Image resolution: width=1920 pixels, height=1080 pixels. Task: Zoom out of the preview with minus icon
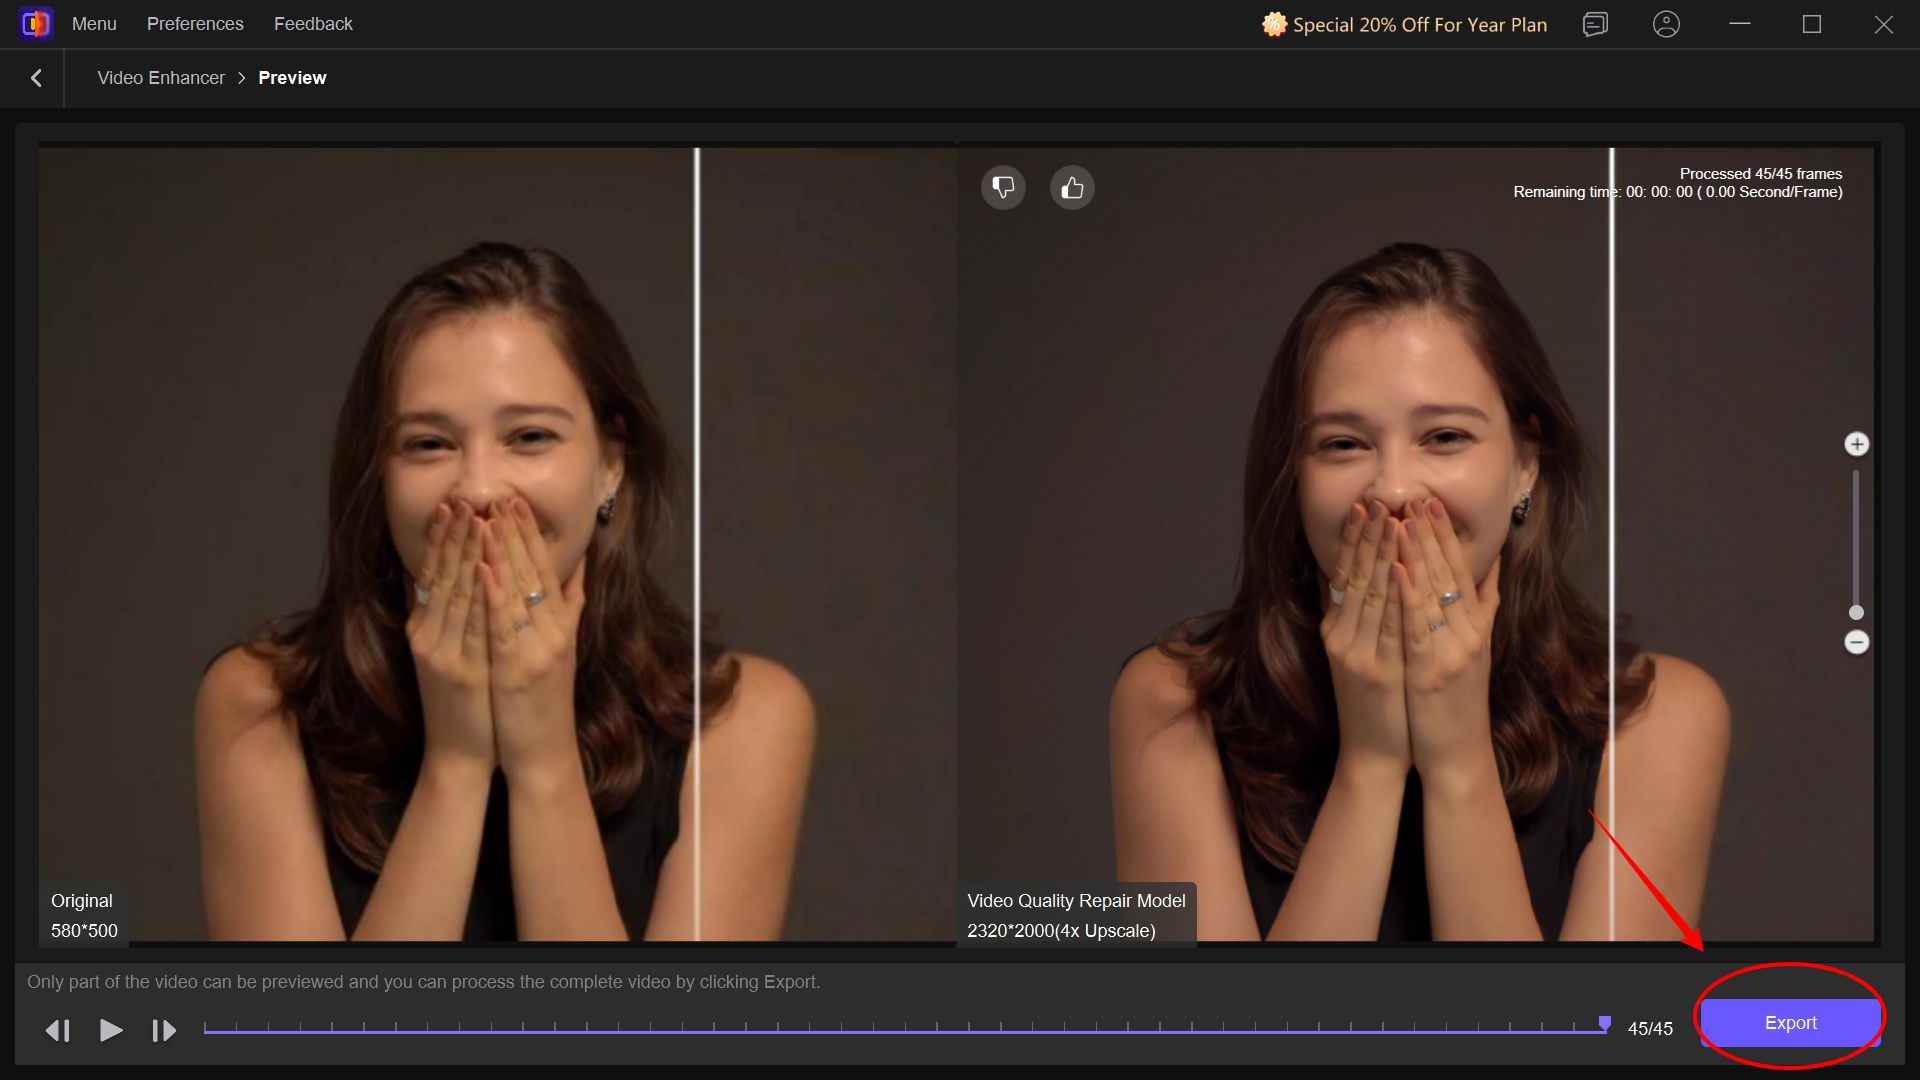1857,643
